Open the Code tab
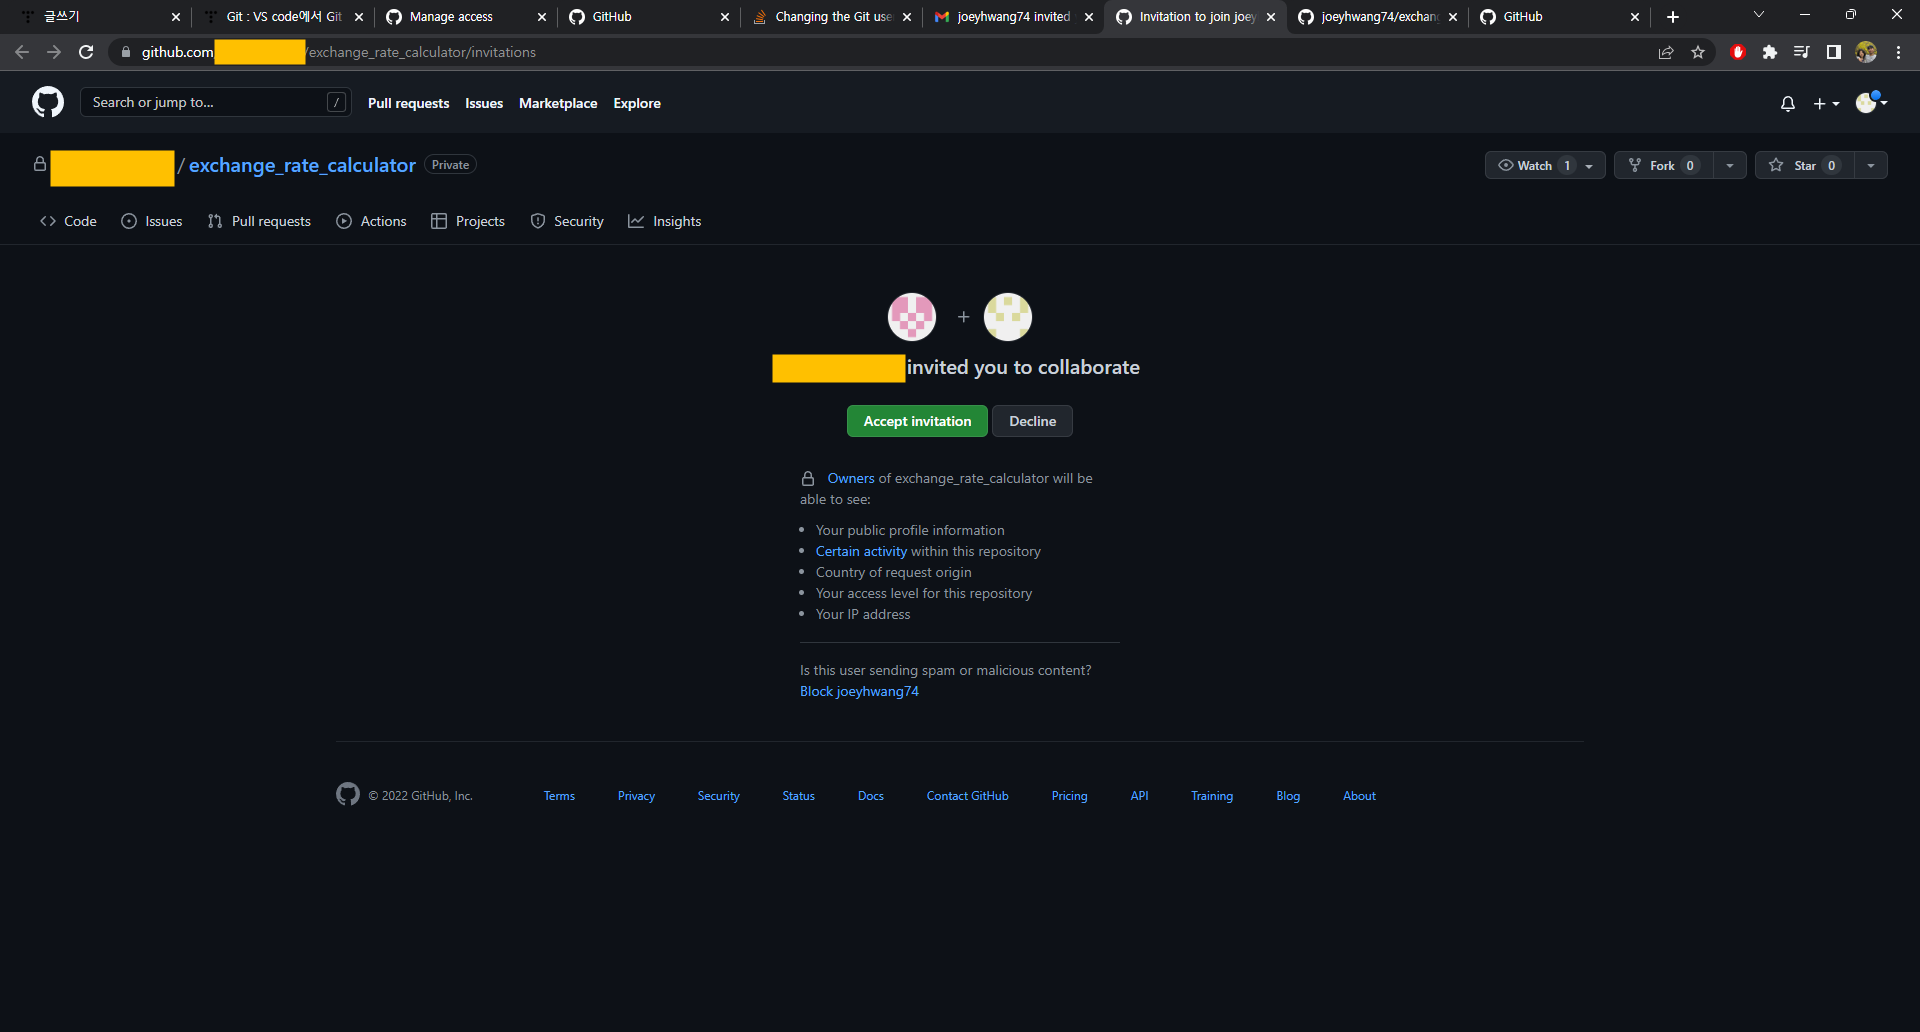This screenshot has width=1920, height=1032. 68,221
